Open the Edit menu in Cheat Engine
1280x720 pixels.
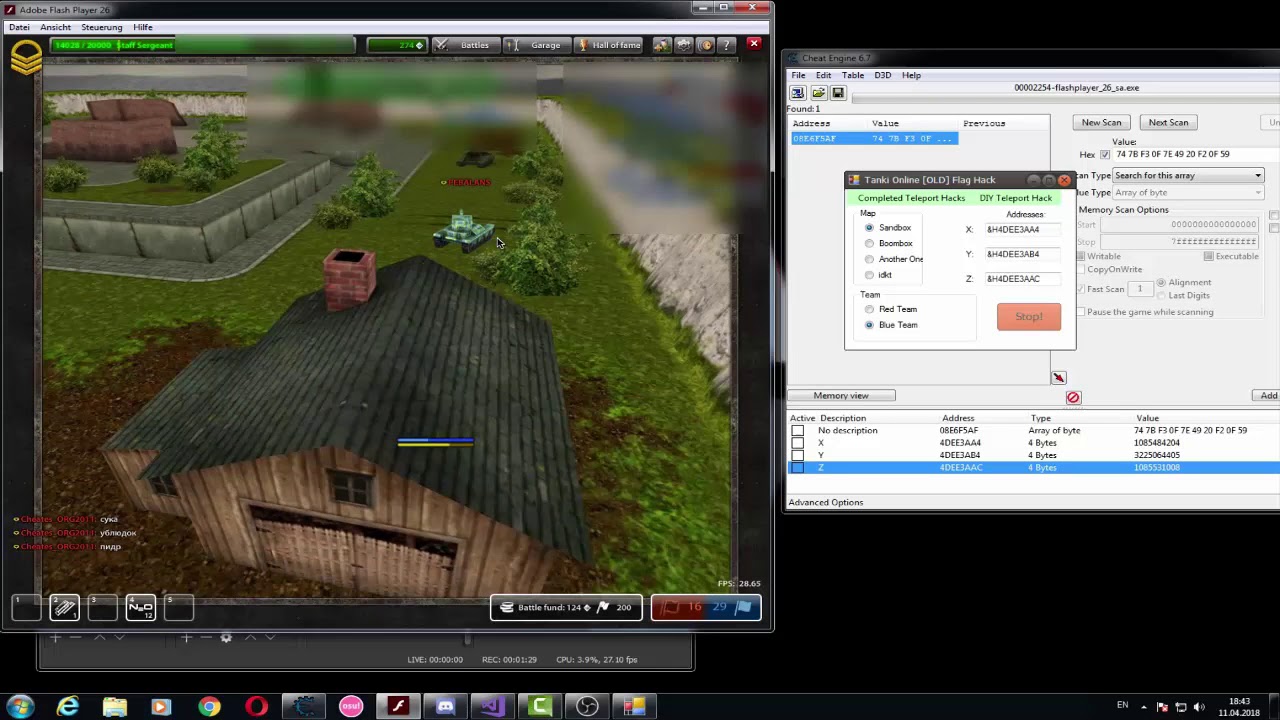[823, 75]
